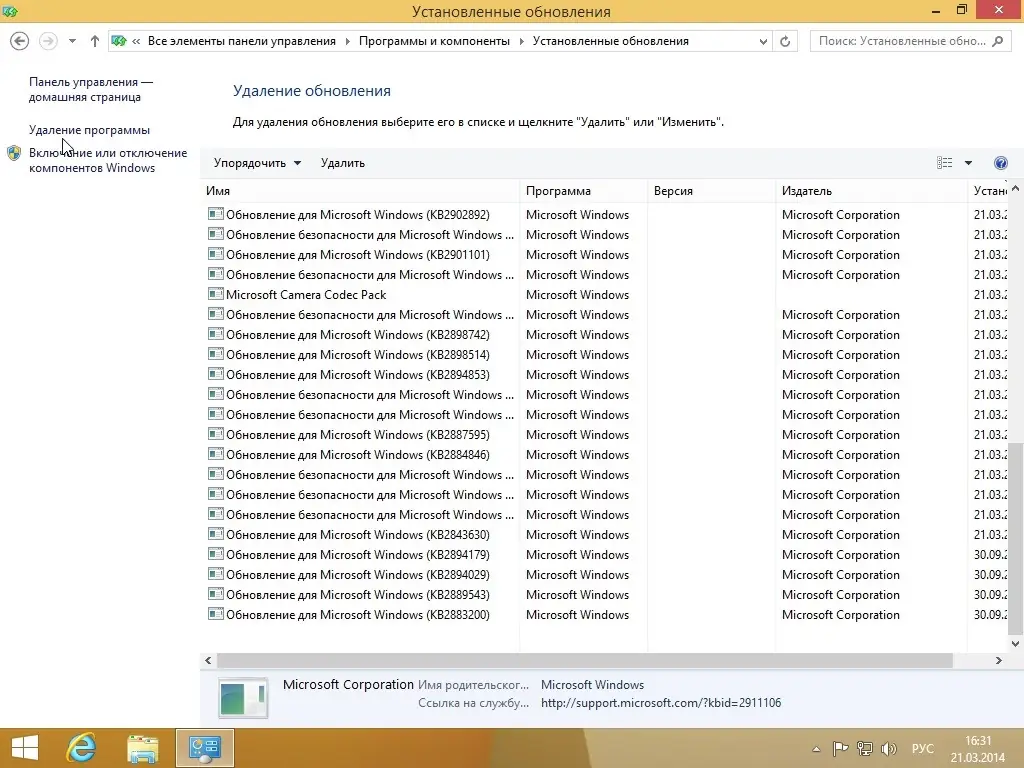The height and width of the screenshot is (768, 1024).
Task: Click horizontal scrollbar left arrow
Action: click(208, 661)
